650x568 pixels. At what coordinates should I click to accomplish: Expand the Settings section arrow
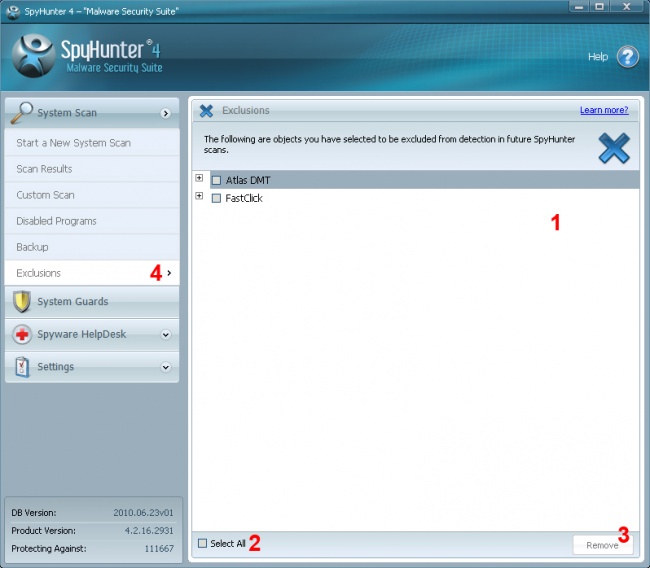(x=166, y=368)
